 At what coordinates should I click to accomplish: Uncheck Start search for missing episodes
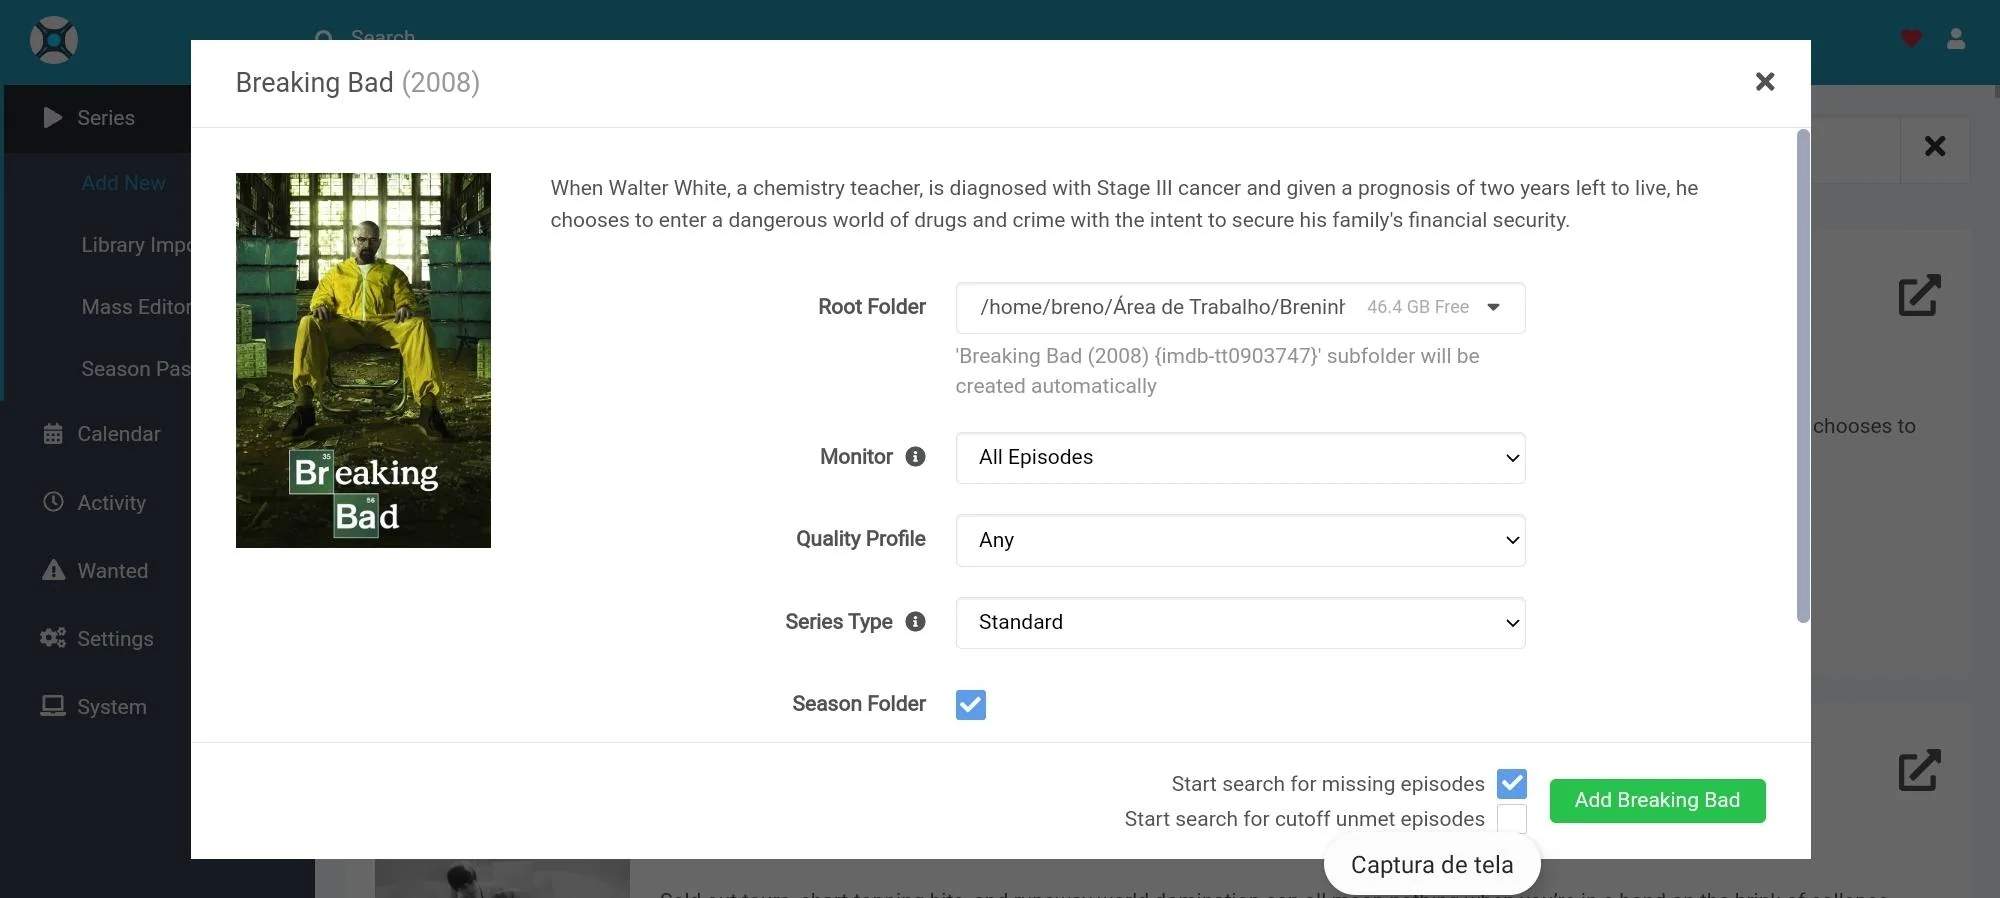pos(1511,784)
